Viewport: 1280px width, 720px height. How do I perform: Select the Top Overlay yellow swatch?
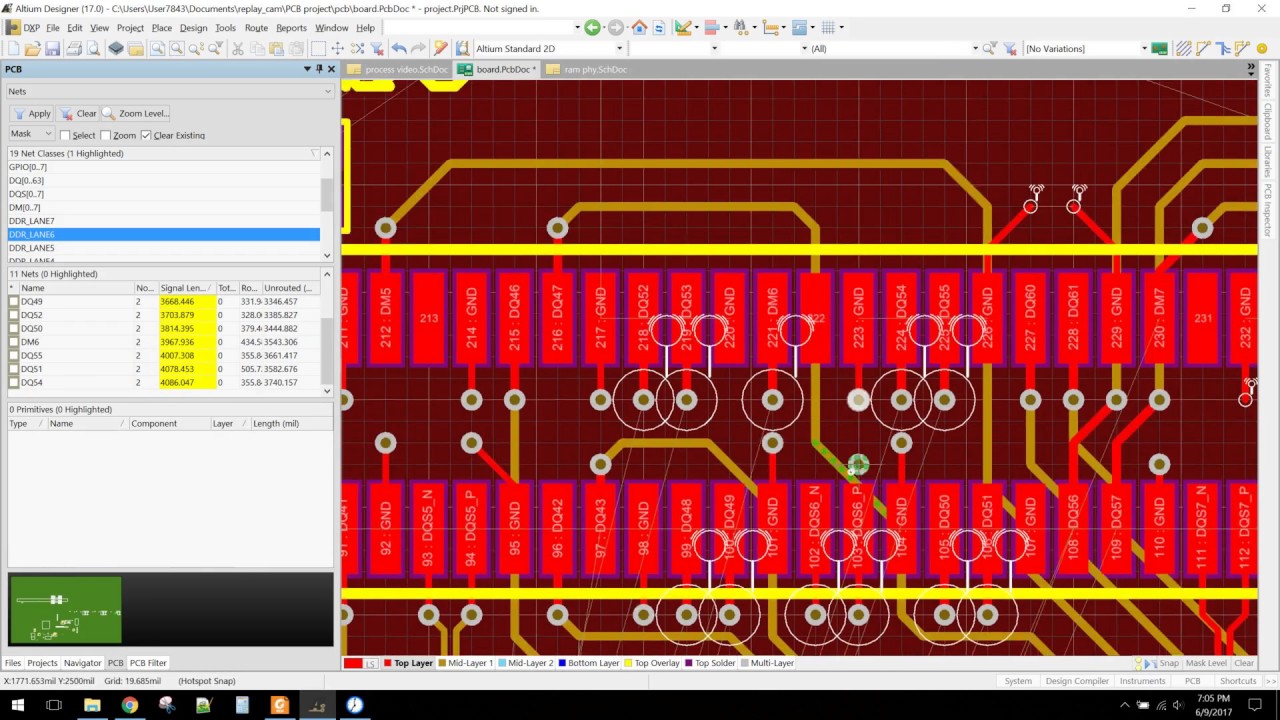tap(628, 663)
